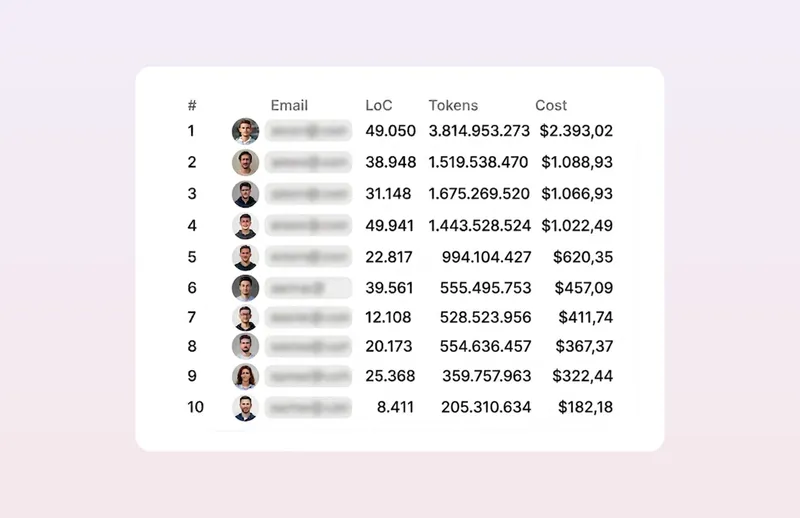Sort by the Email column header
Screen dimensions: 800x518
pos(289,105)
